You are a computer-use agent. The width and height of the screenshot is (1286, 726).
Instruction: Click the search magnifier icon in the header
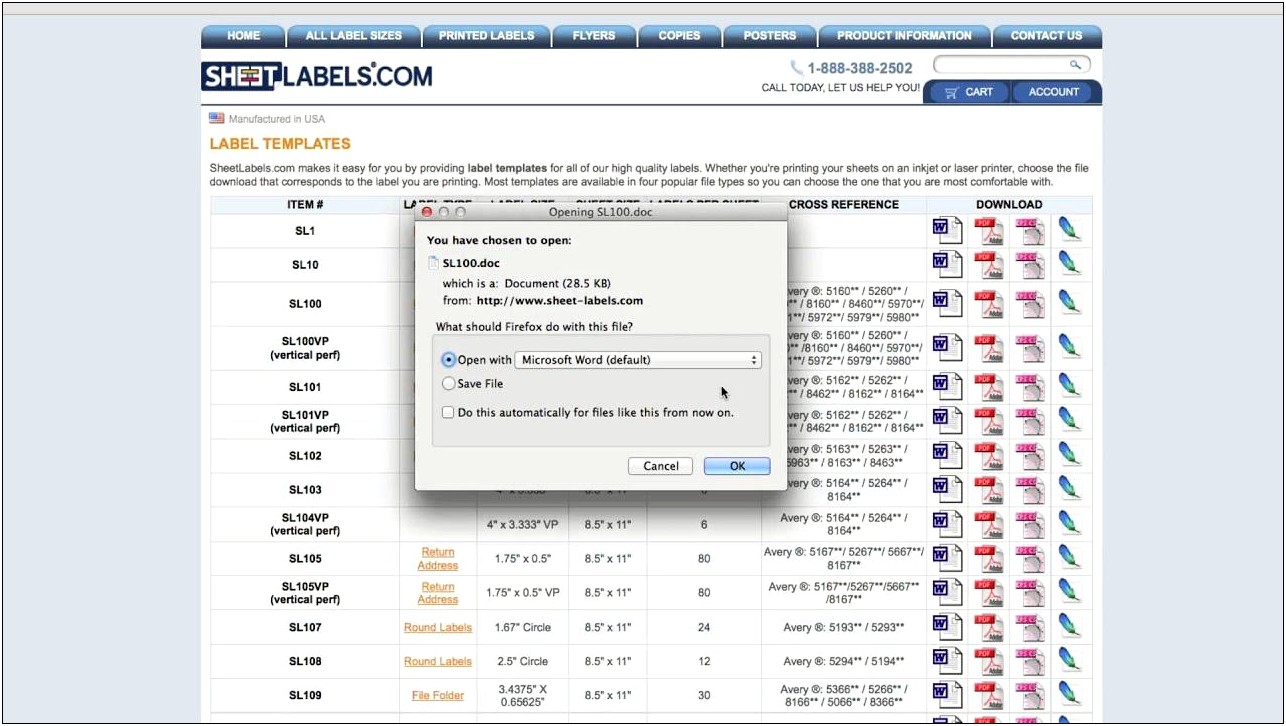1075,64
